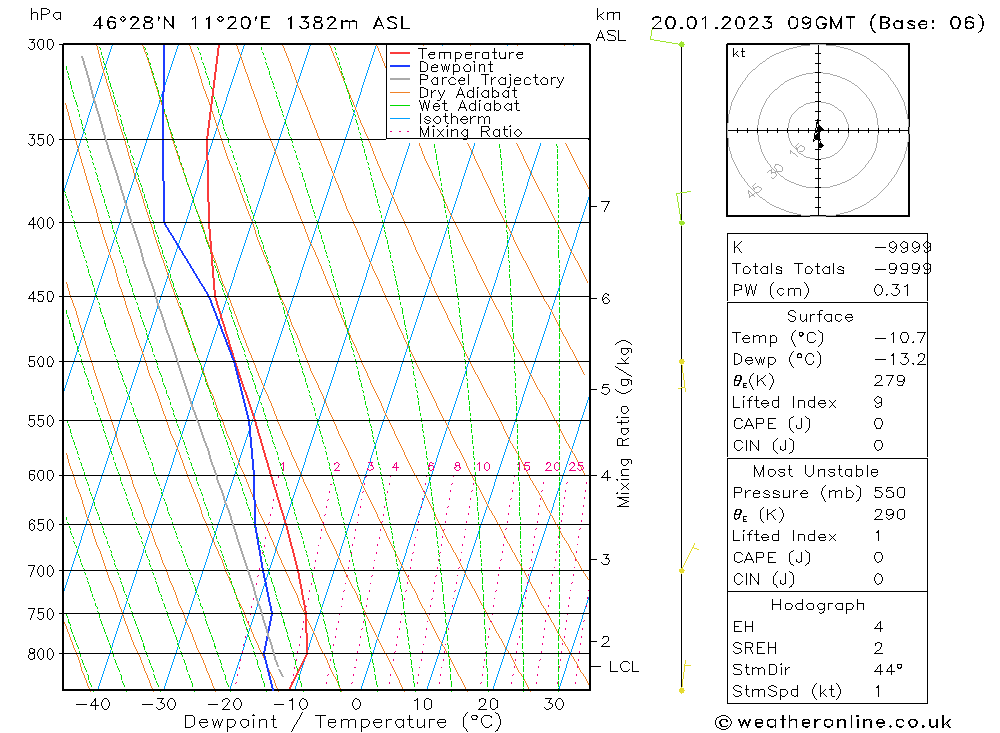Click the red Temperature legend line
Screen dimensions: 1000x733
tap(400, 54)
